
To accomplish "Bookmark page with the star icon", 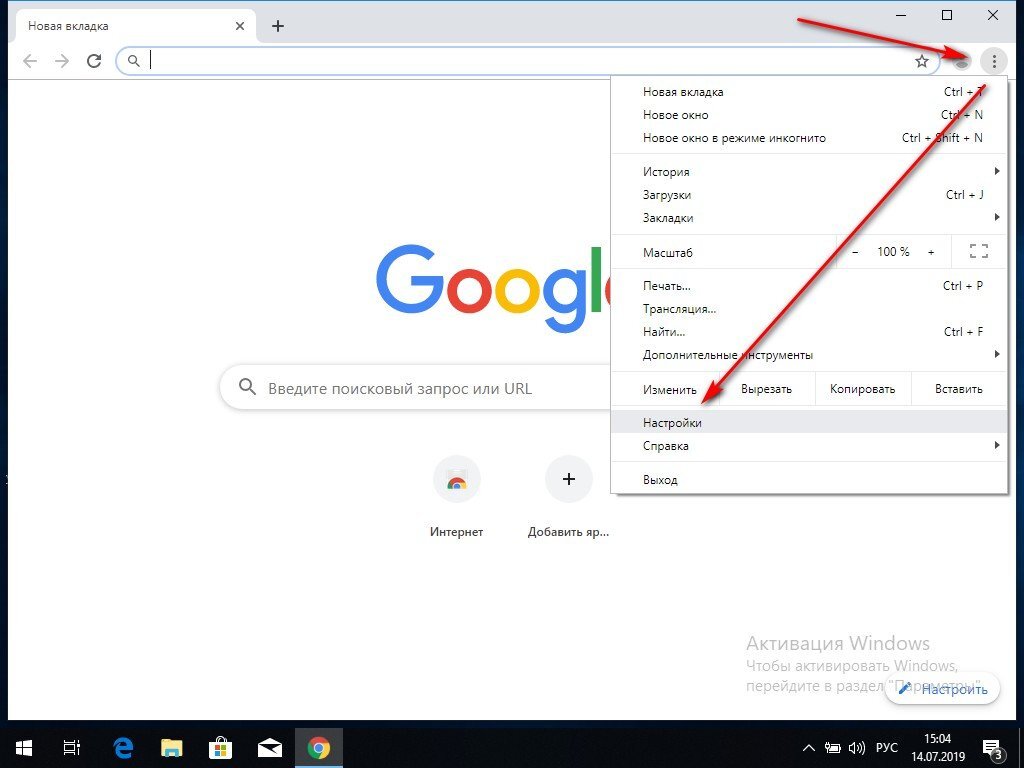I will tap(921, 61).
